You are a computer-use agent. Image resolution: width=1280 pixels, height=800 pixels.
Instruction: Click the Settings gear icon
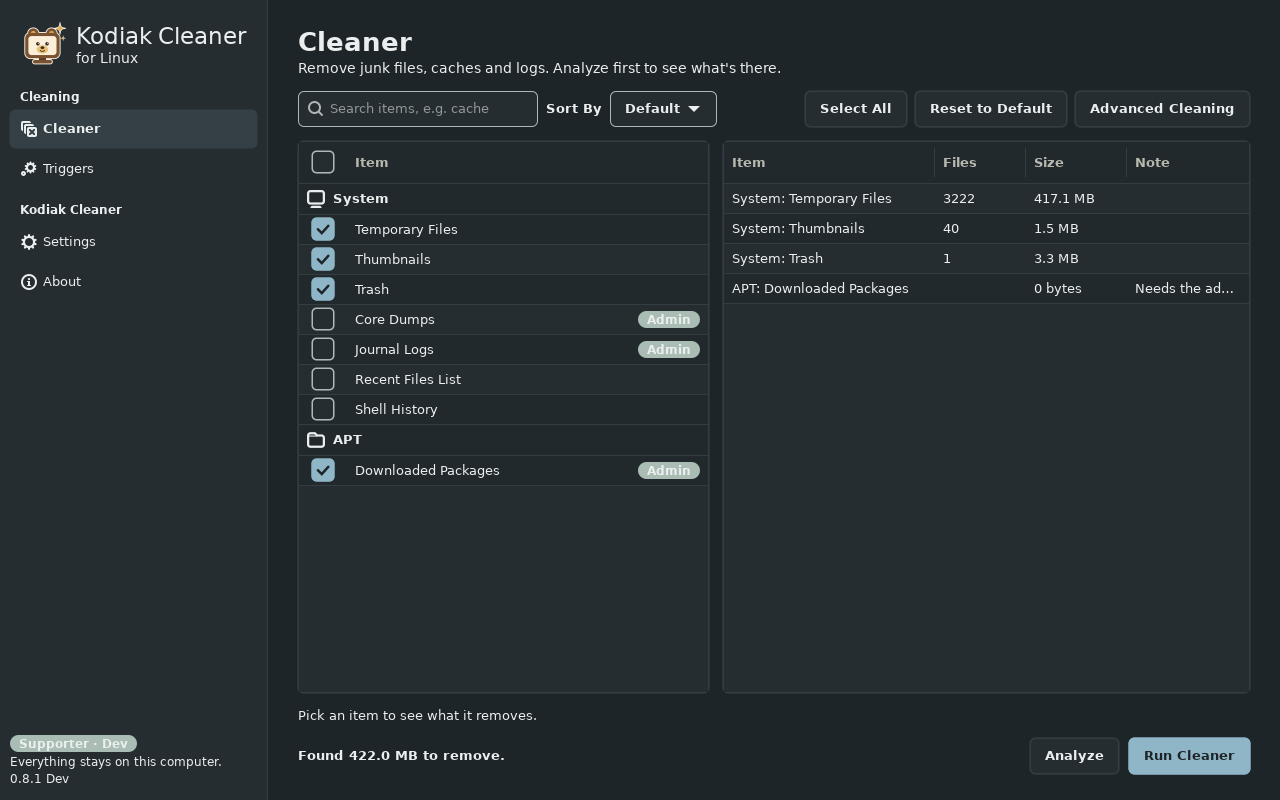[x=29, y=242]
